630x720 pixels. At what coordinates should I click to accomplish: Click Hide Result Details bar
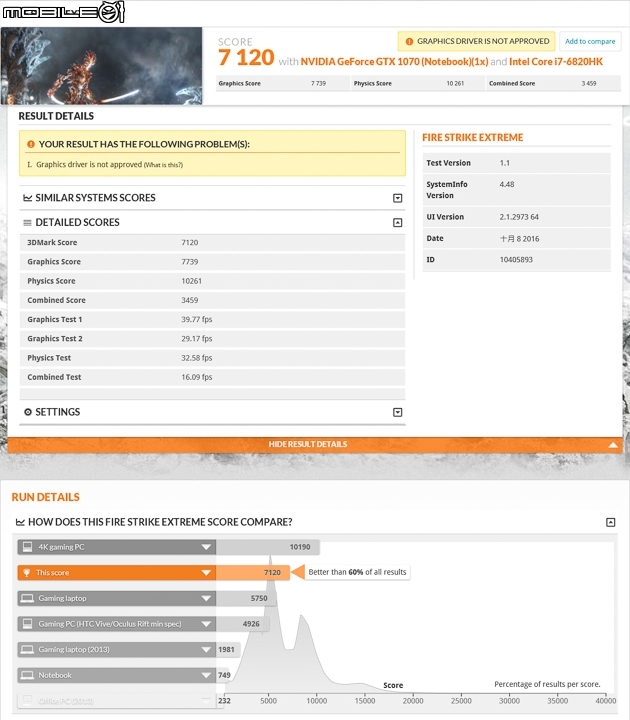coord(315,444)
